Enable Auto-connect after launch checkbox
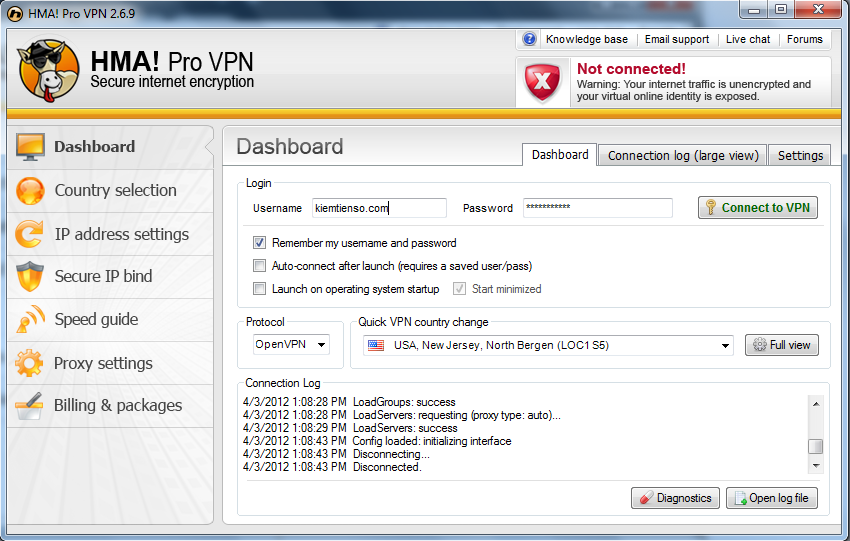 pyautogui.click(x=260, y=266)
